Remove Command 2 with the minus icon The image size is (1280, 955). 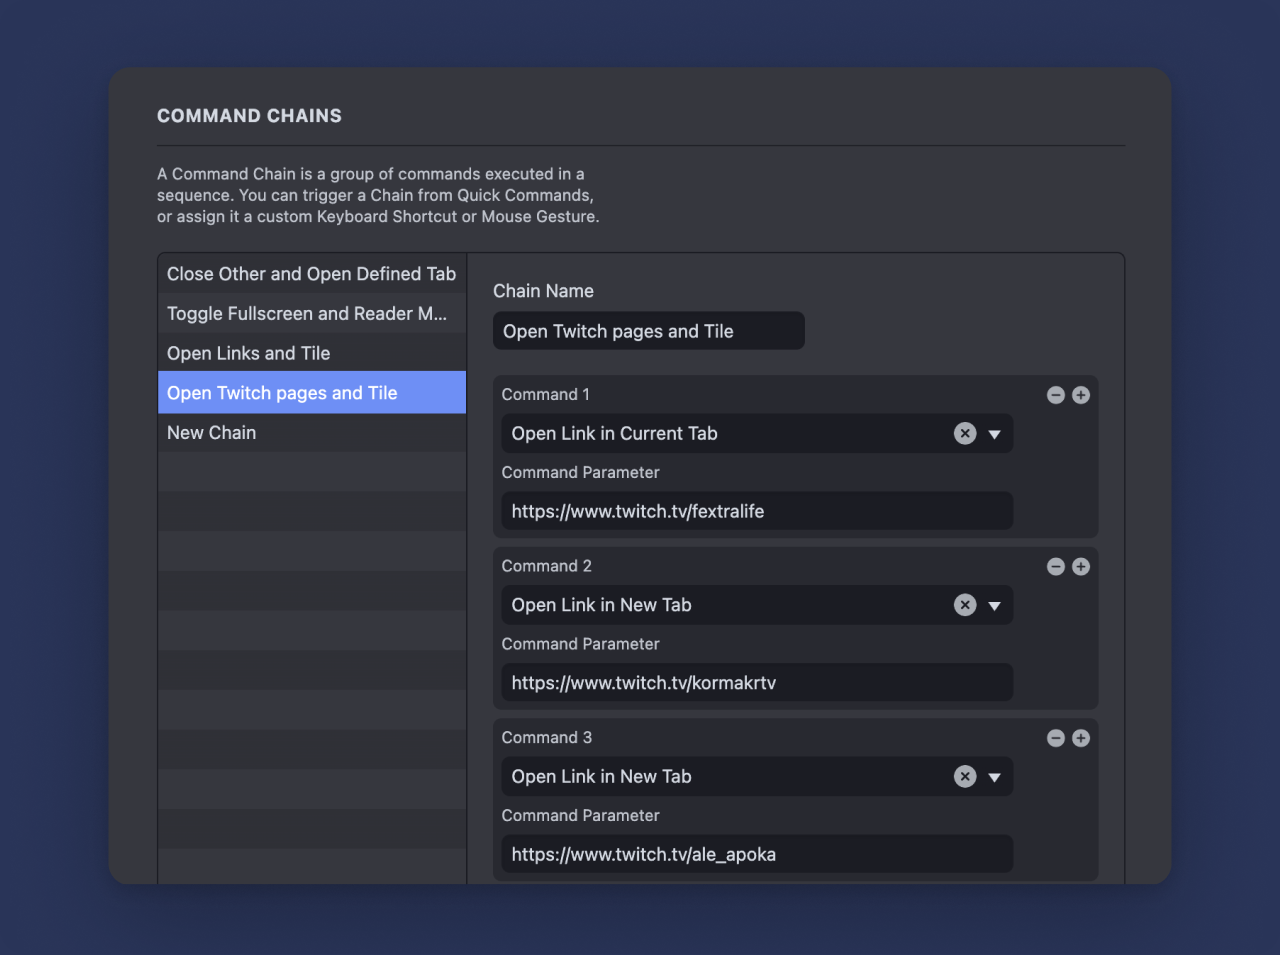point(1055,567)
